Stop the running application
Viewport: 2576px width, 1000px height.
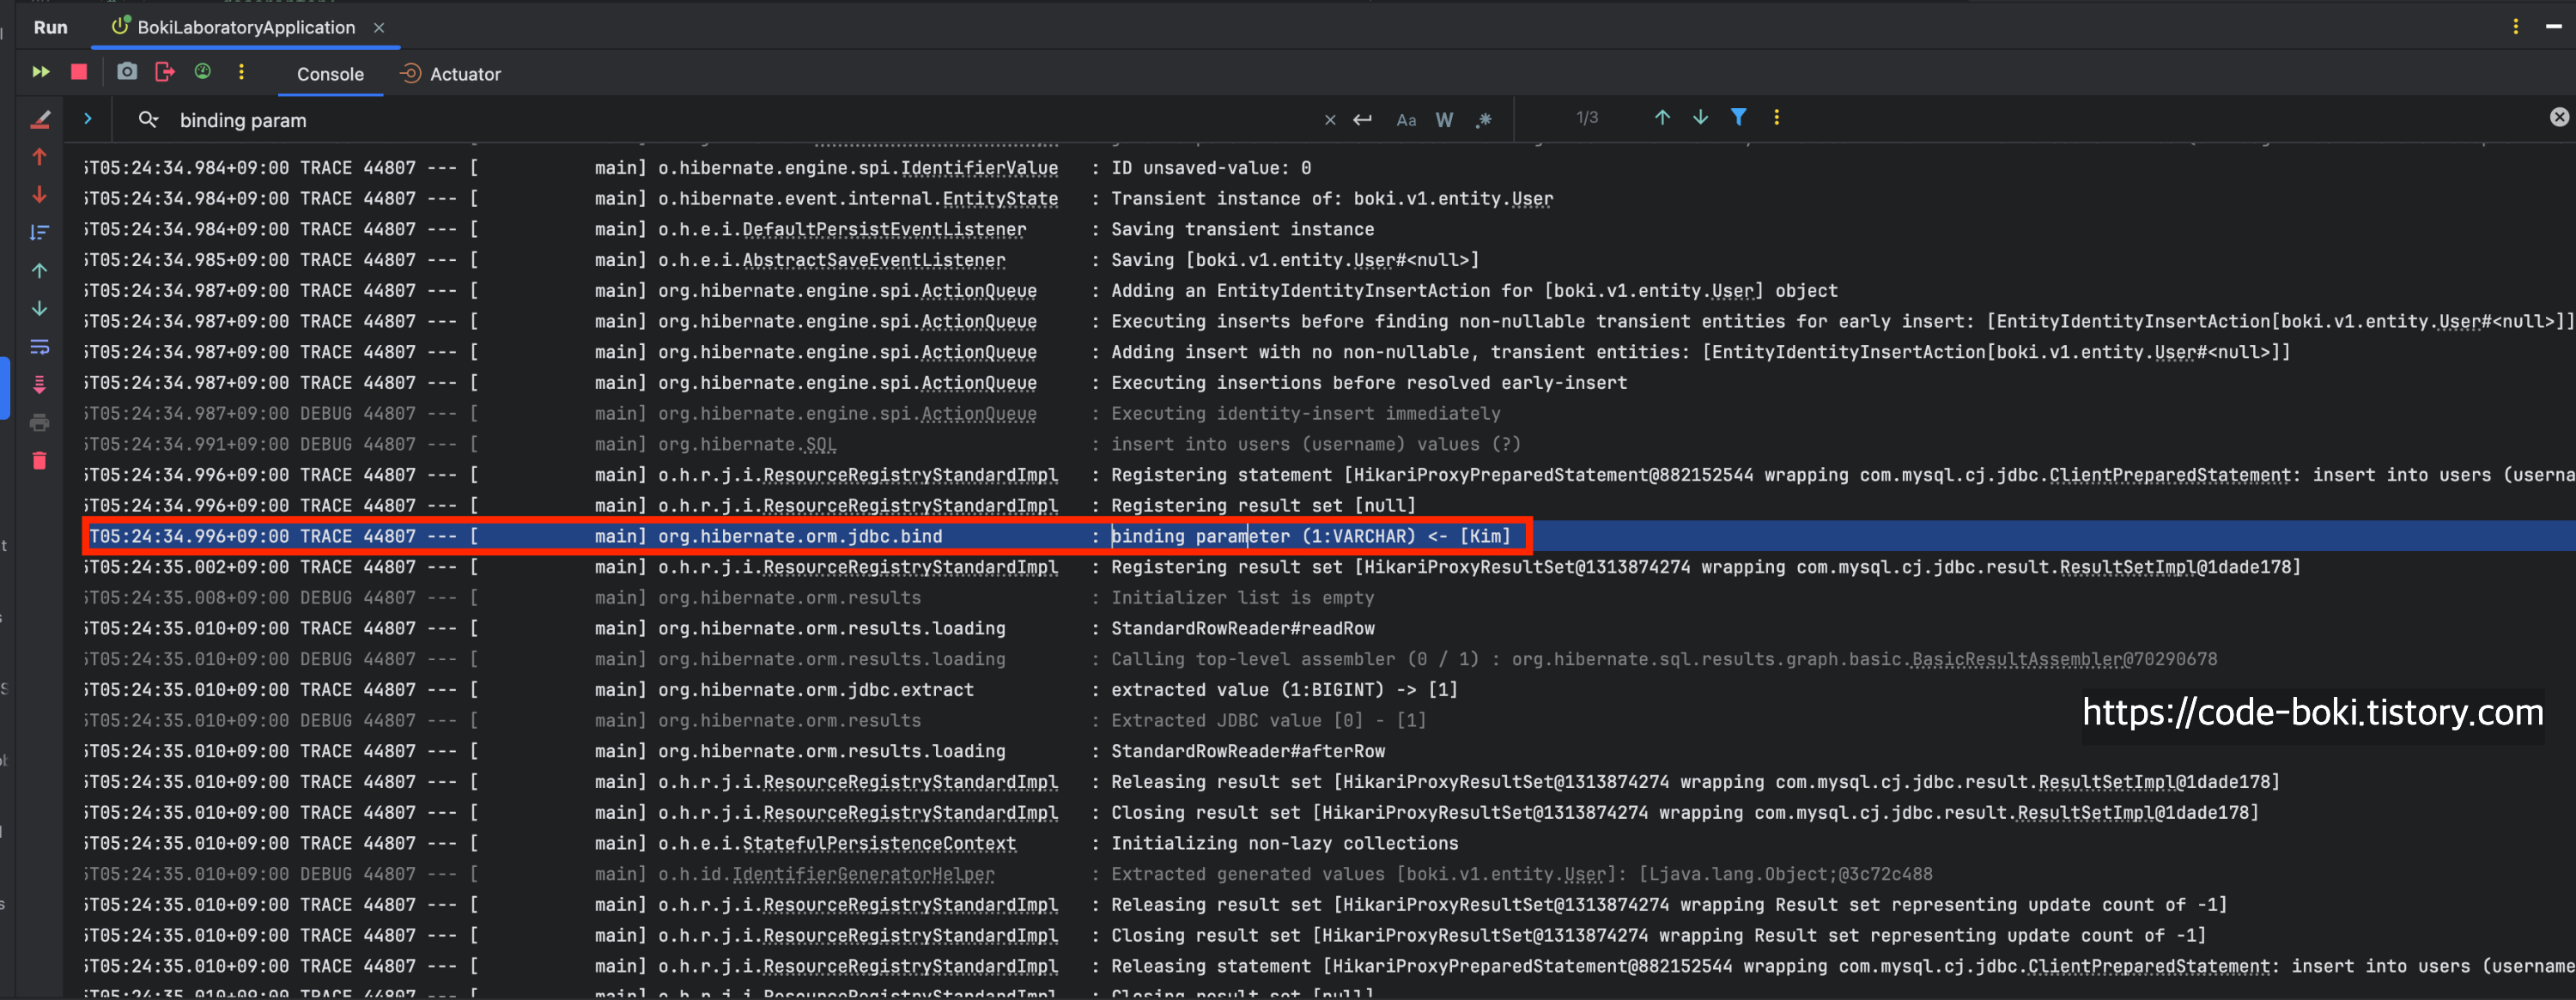click(x=79, y=72)
